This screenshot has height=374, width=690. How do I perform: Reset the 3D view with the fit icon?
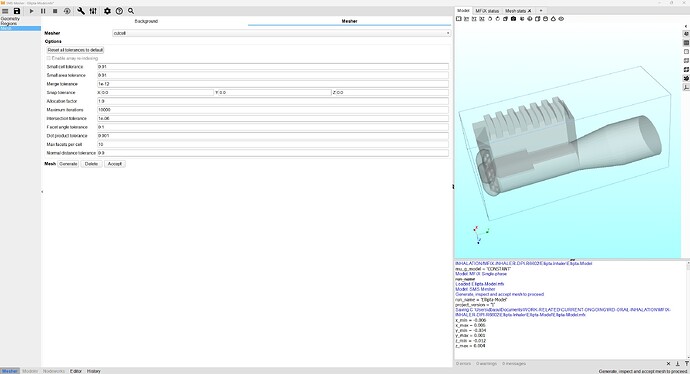click(x=459, y=19)
